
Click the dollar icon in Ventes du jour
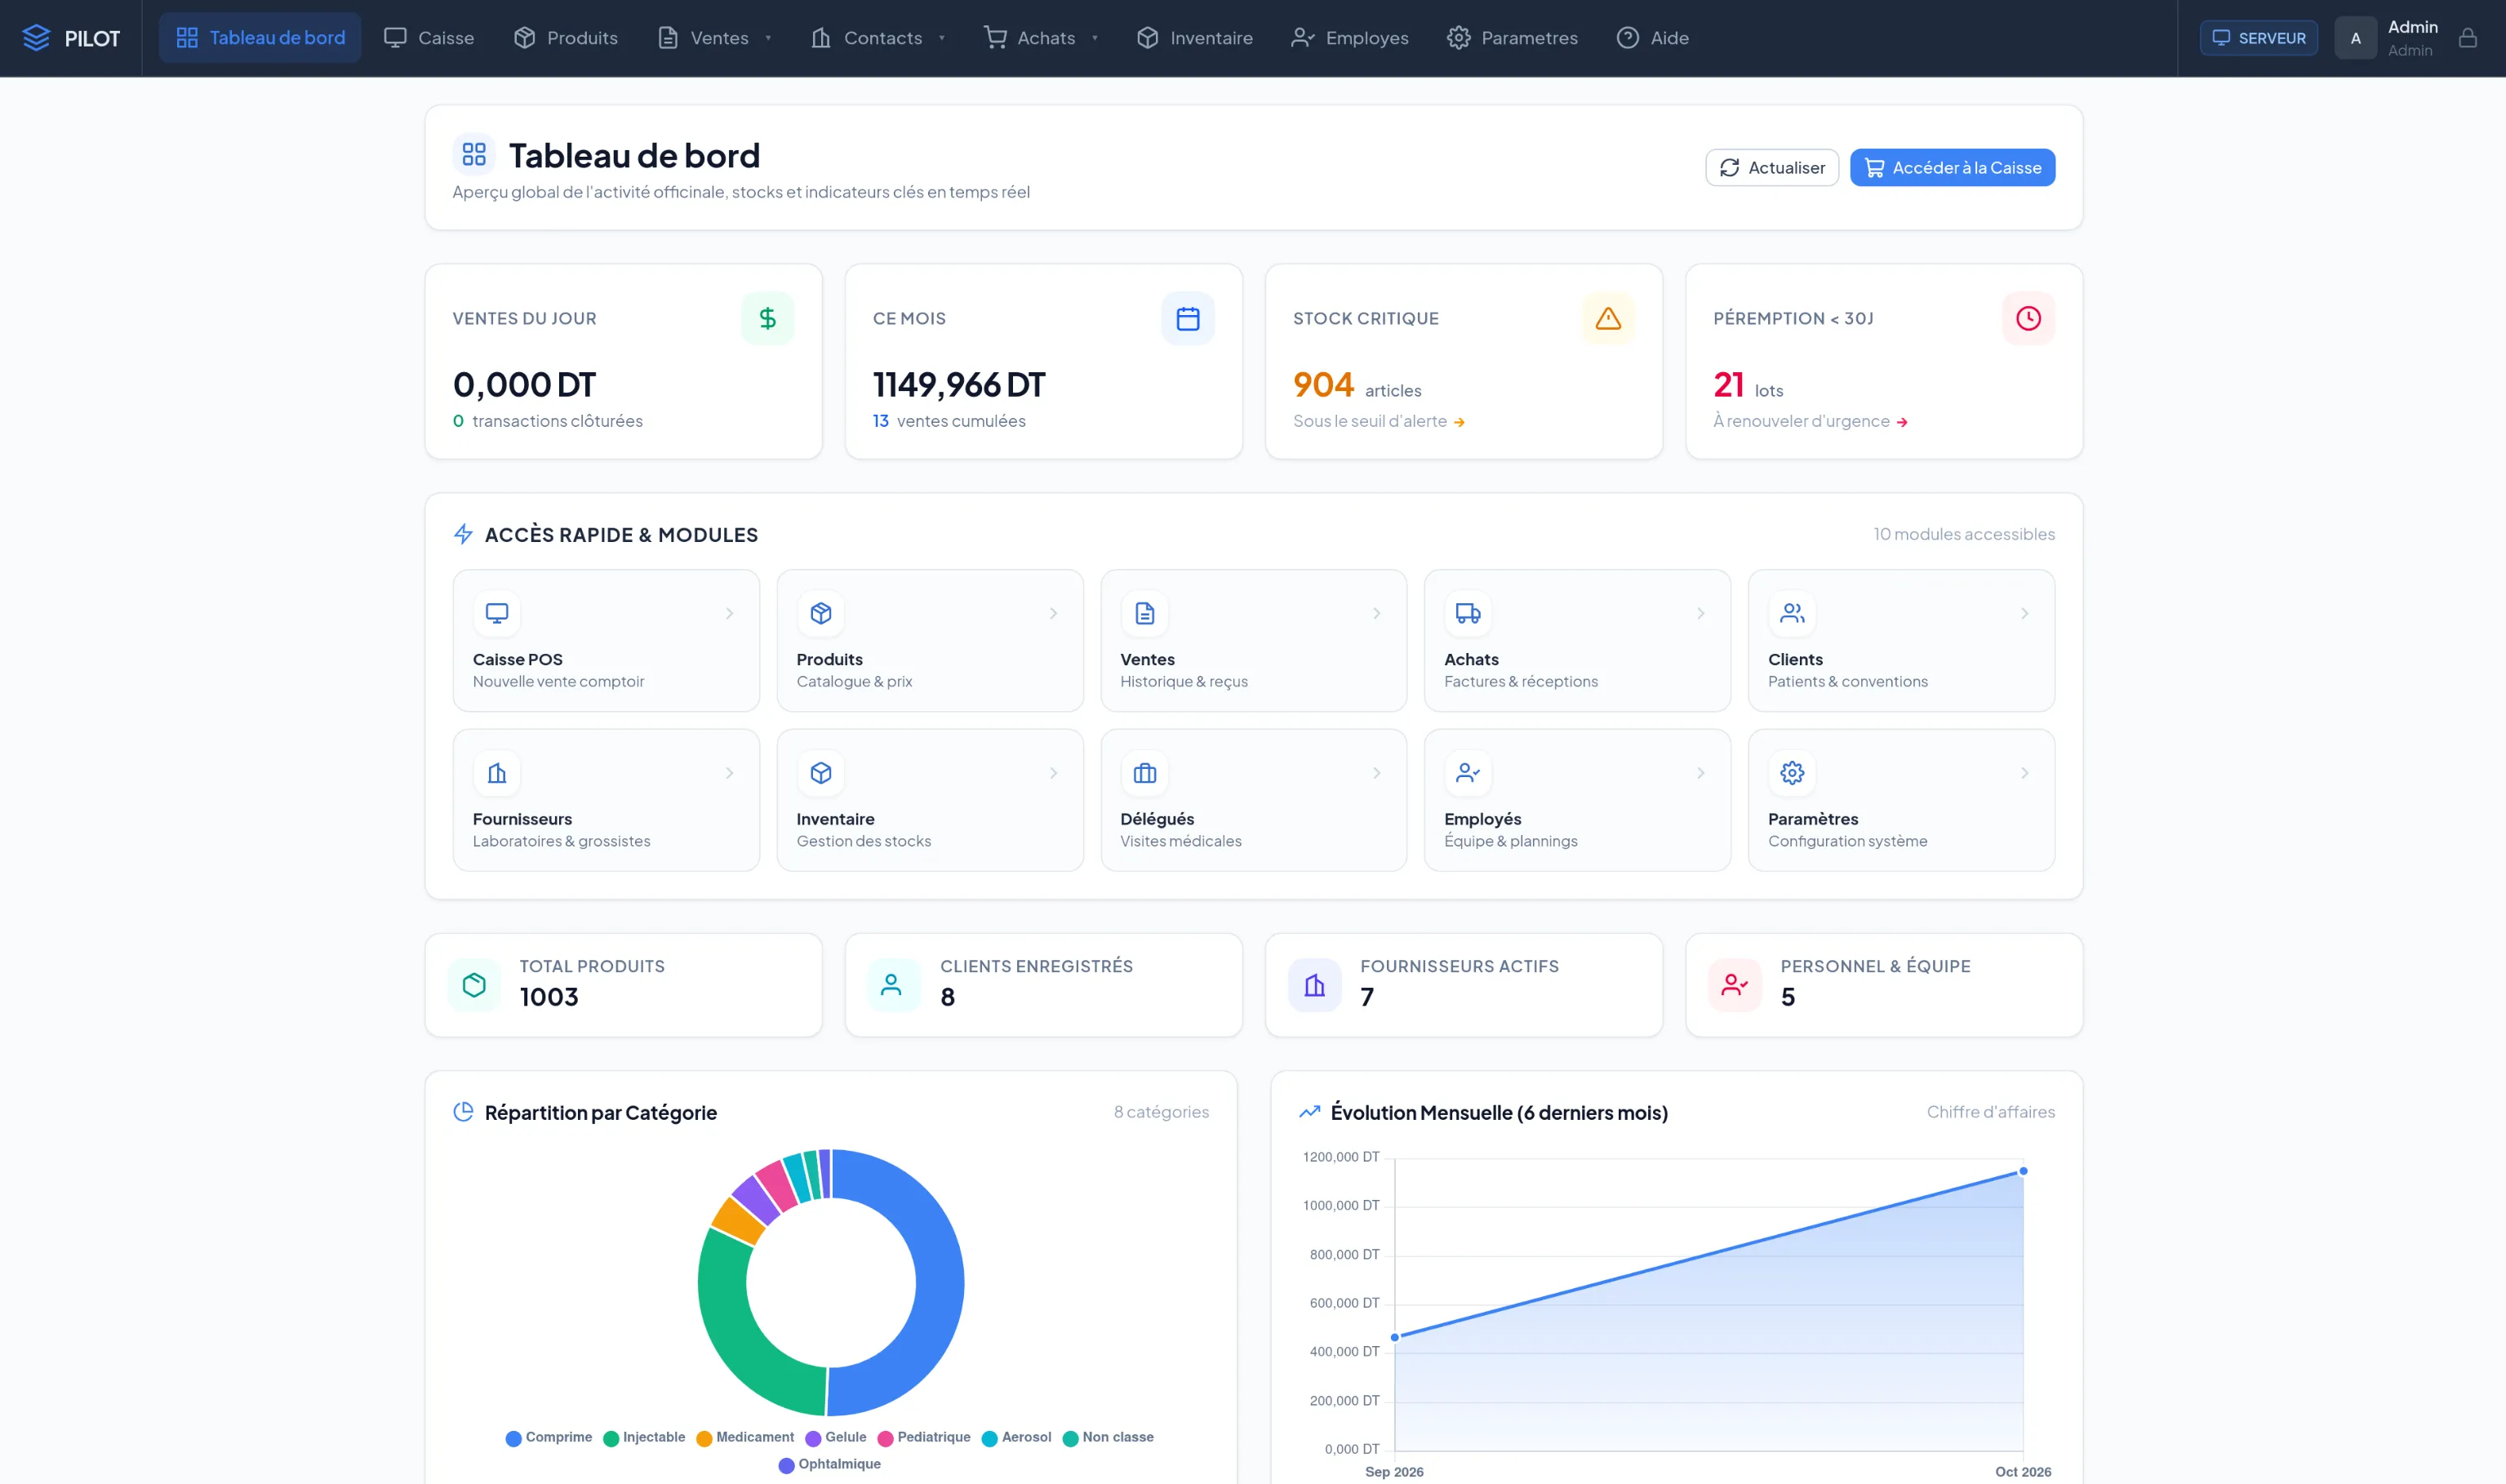pos(767,318)
